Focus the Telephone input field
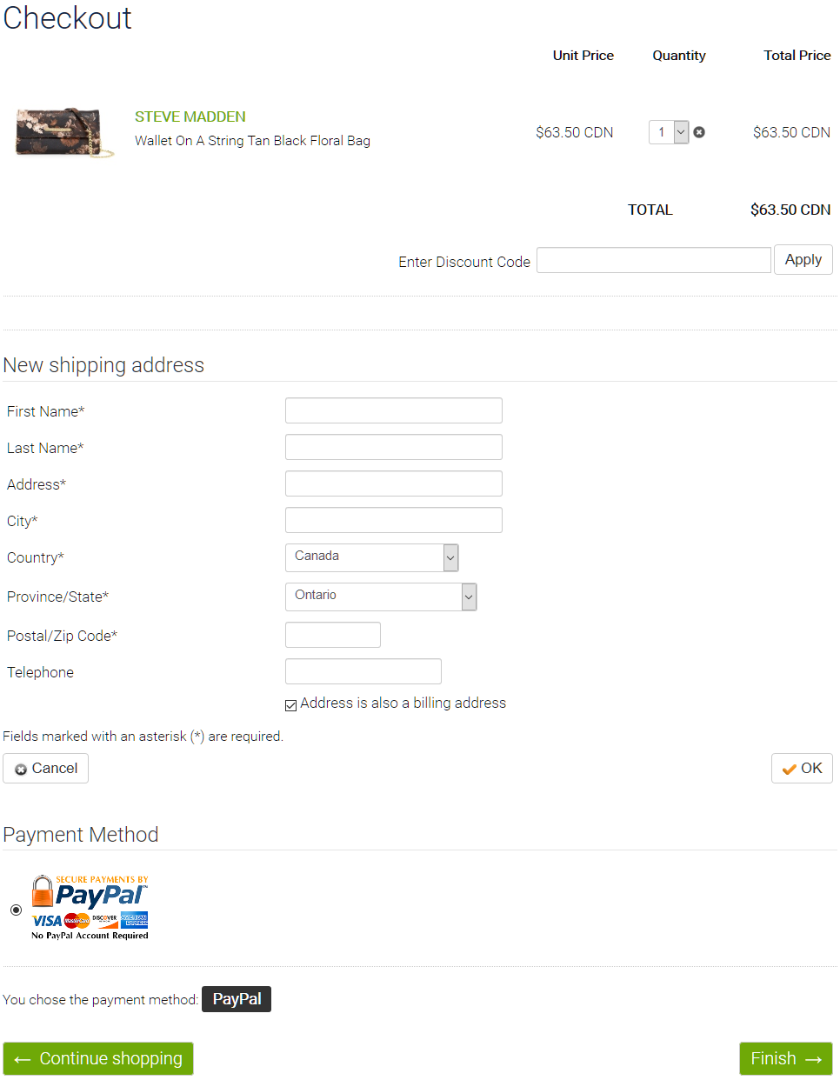Screen dimensions: 838x1080 [x=364, y=672]
